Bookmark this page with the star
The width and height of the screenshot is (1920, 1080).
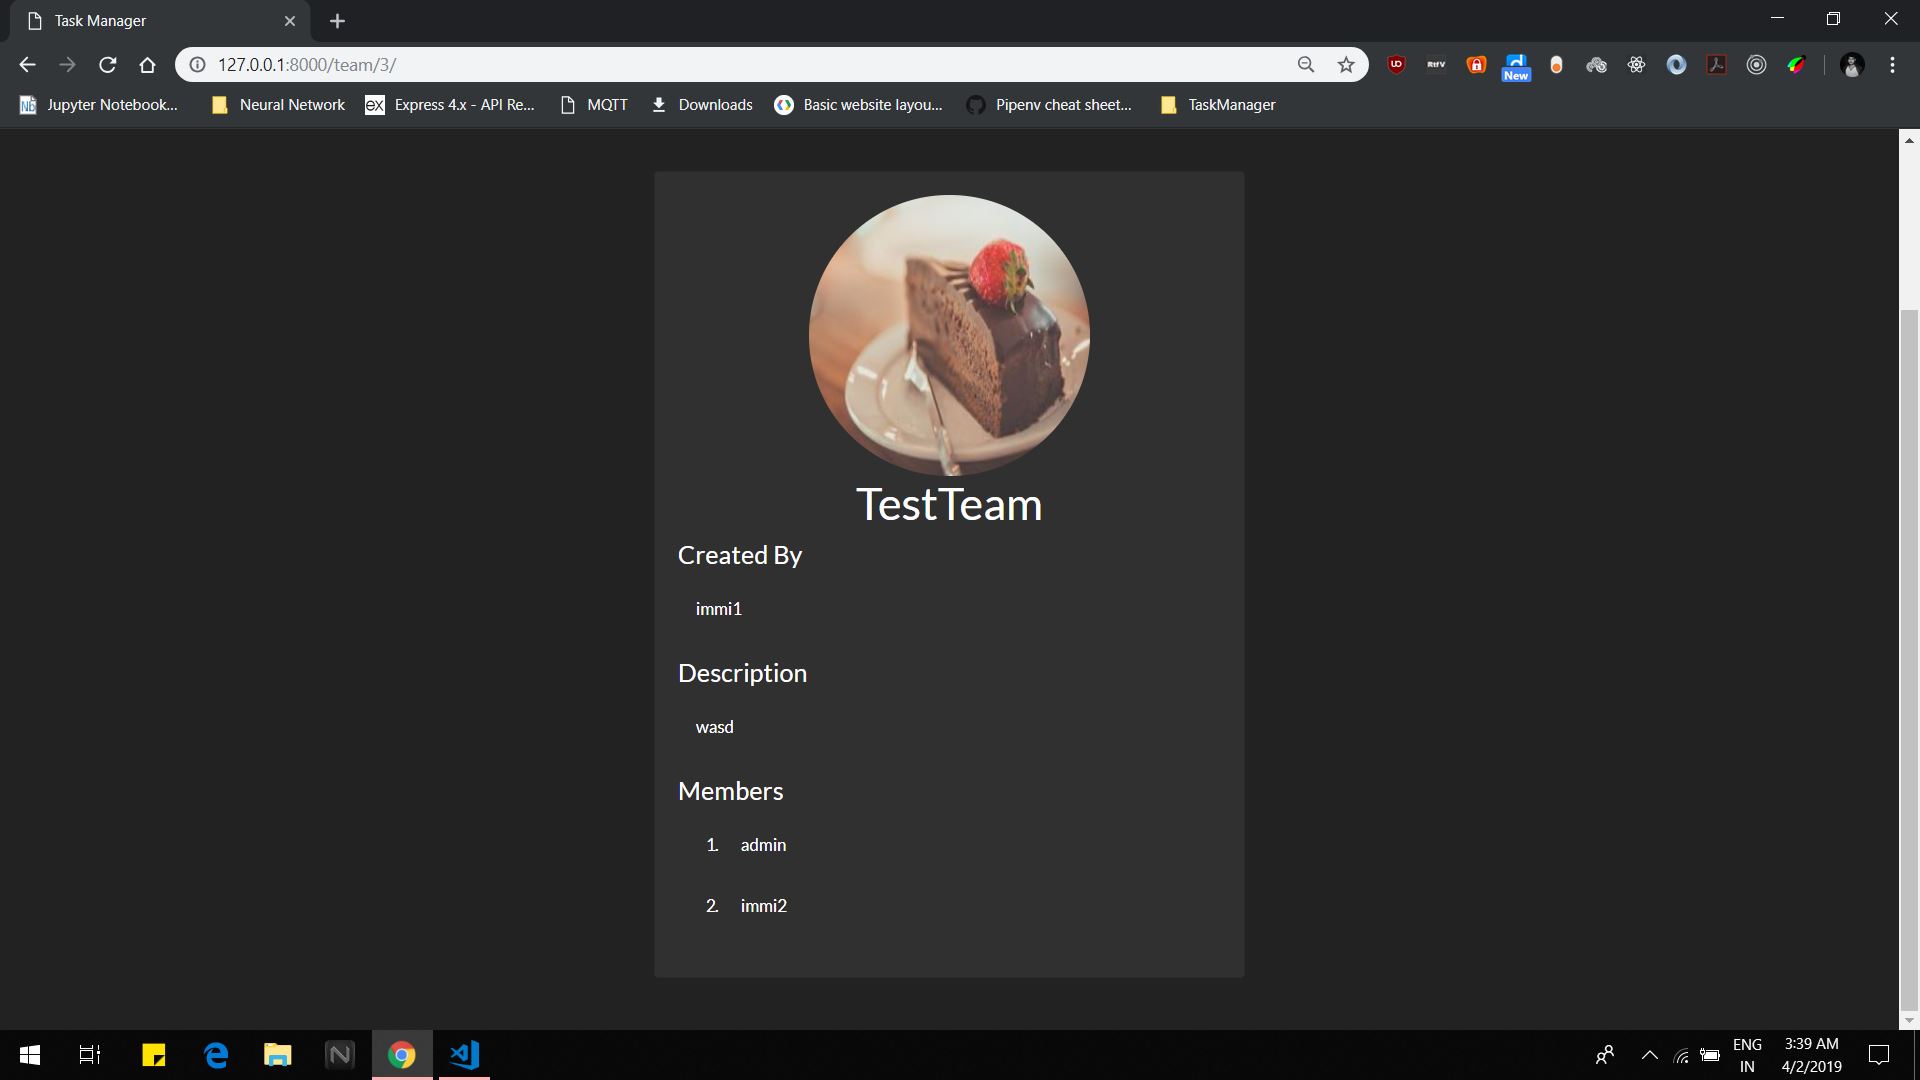tap(1346, 65)
